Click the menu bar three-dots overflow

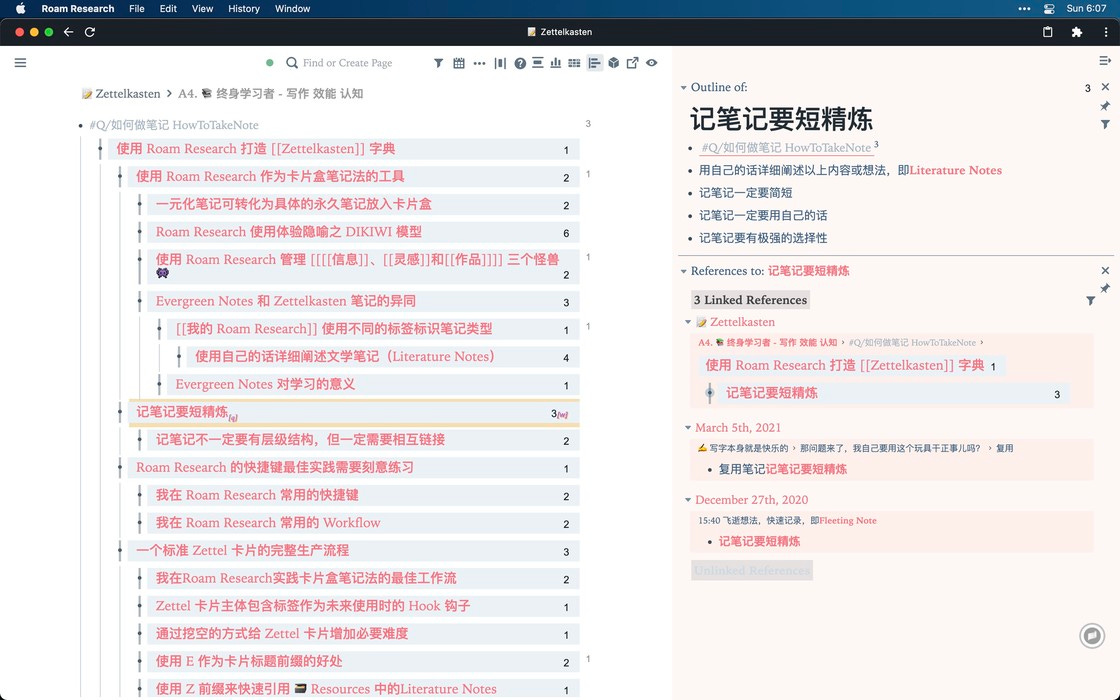[1024, 9]
